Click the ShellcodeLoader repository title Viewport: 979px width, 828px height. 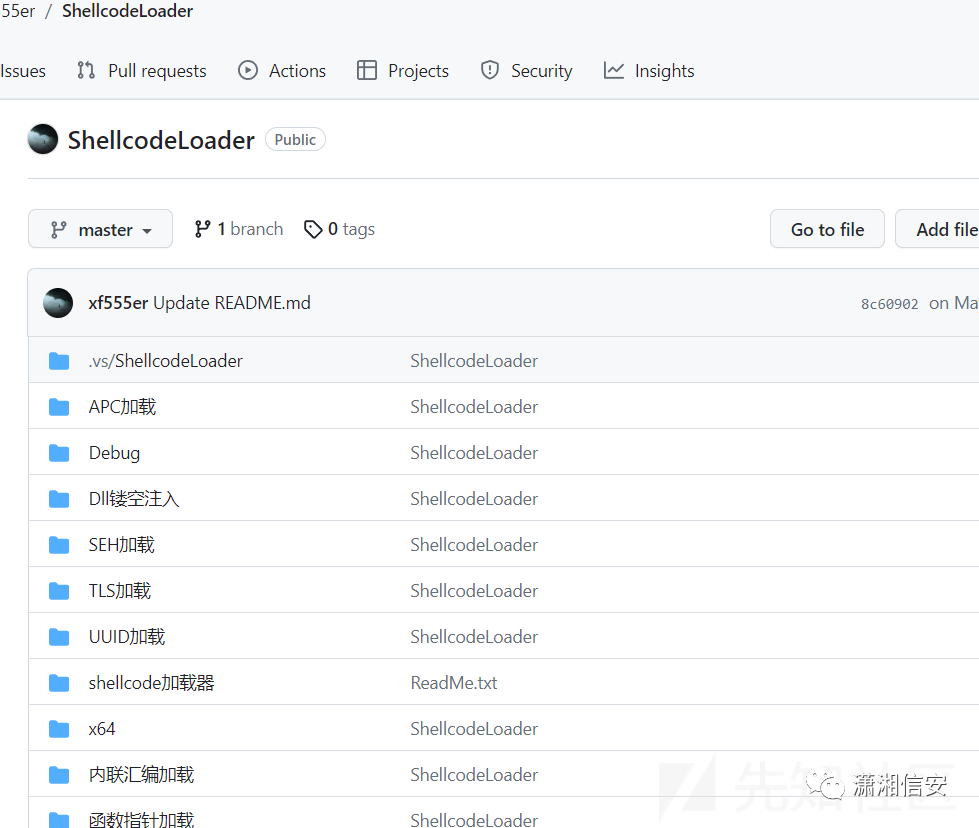point(161,140)
